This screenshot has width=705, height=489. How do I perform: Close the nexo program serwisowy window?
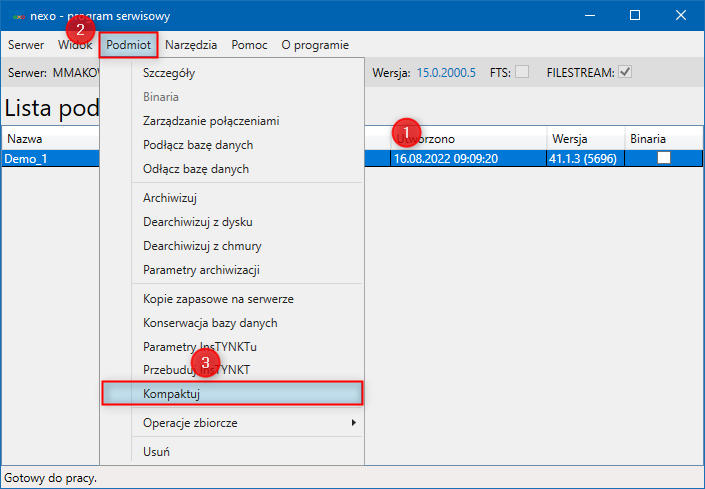tap(681, 16)
